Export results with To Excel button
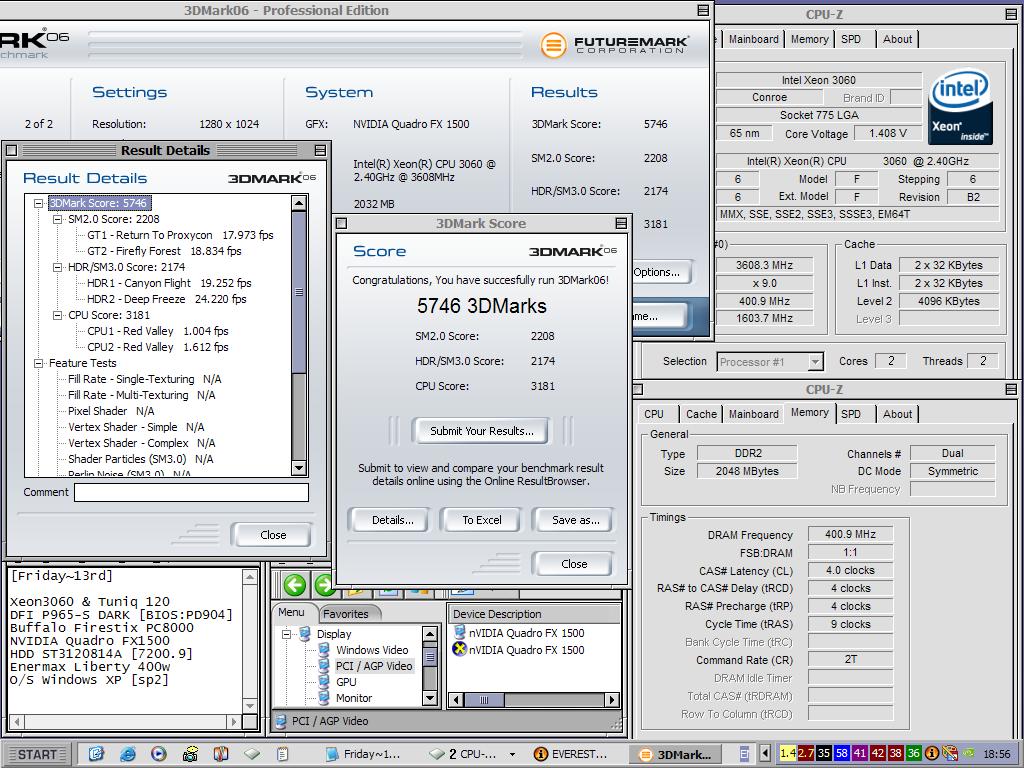The width and height of the screenshot is (1024, 768). pos(482,520)
